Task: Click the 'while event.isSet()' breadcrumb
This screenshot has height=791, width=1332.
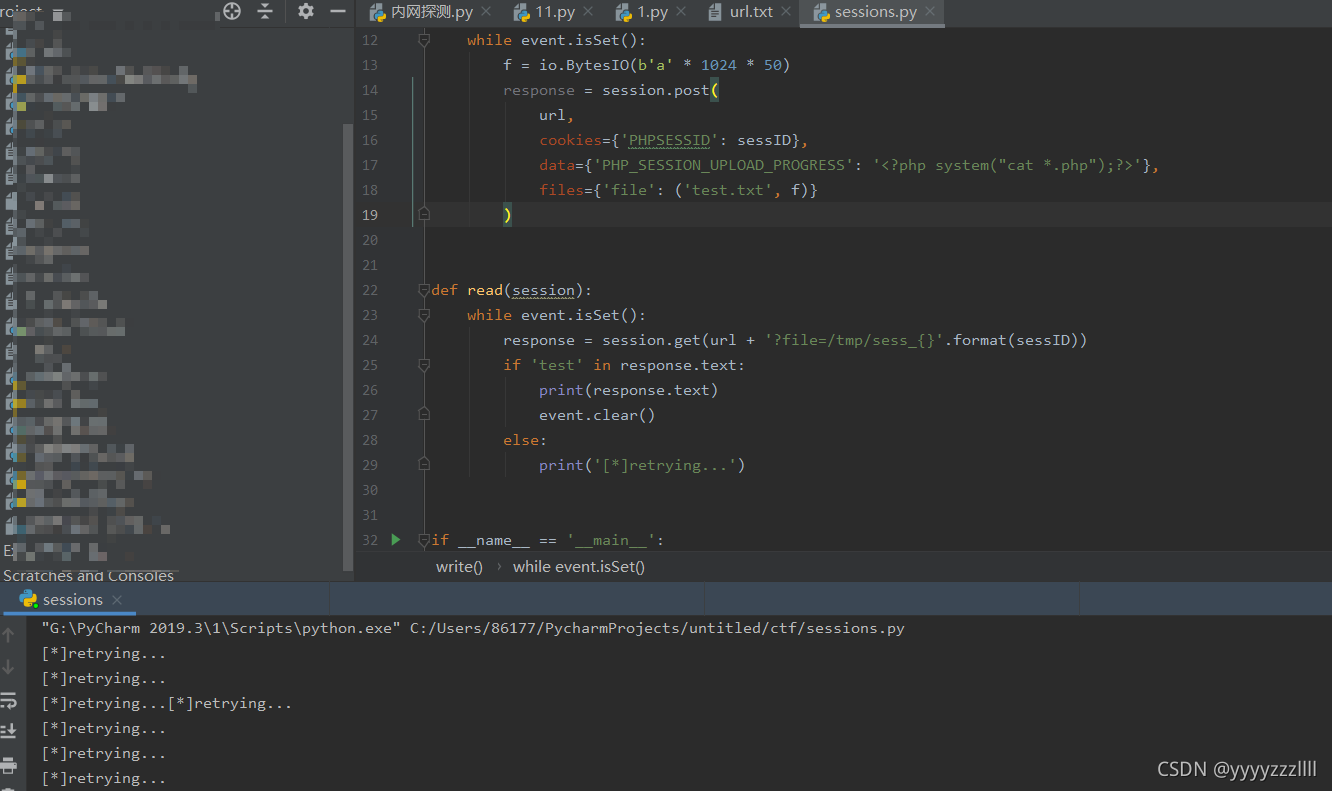Action: pos(579,567)
